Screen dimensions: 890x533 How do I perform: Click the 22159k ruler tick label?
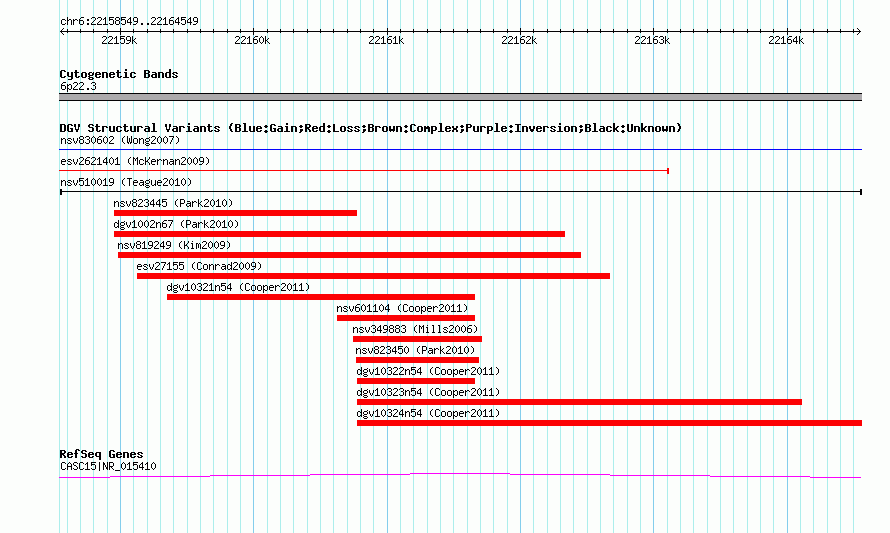119,40
